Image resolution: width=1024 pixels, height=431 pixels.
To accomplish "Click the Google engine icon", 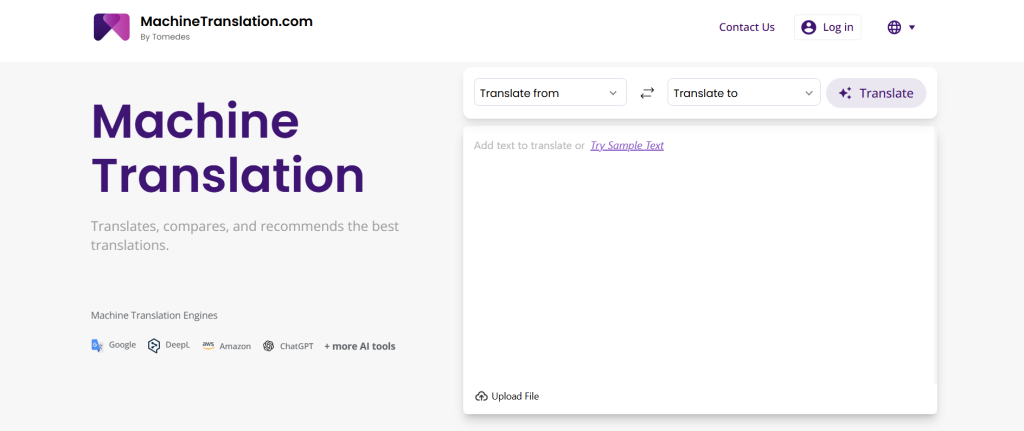I will click(x=97, y=345).
